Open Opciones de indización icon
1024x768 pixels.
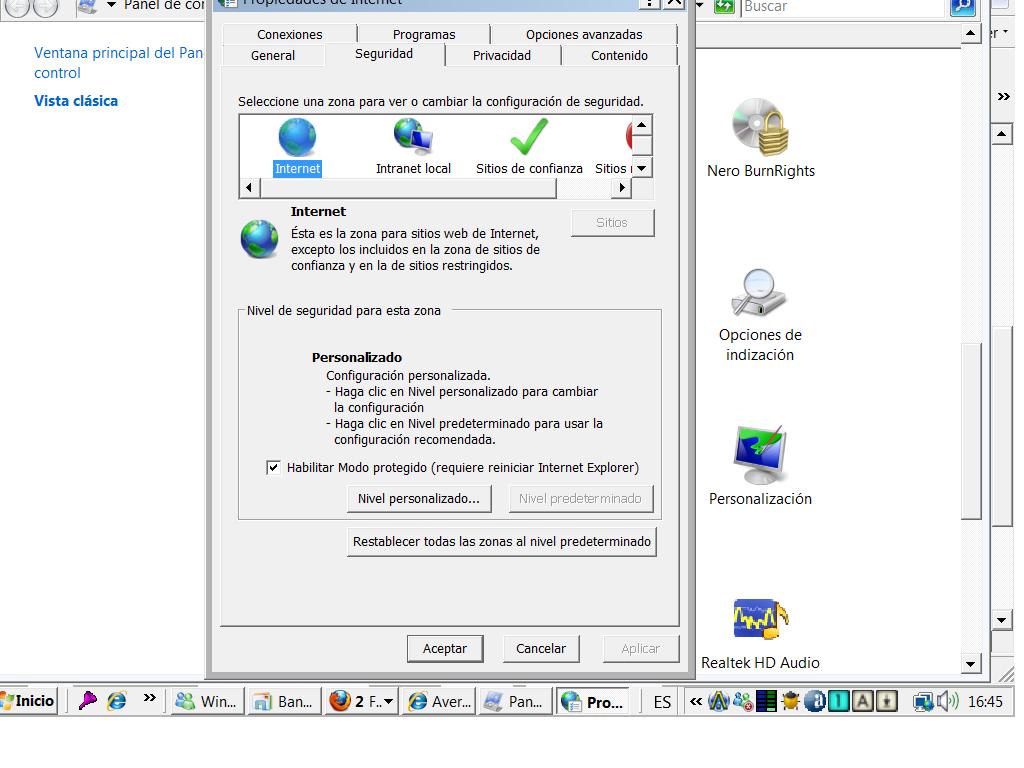coord(760,294)
